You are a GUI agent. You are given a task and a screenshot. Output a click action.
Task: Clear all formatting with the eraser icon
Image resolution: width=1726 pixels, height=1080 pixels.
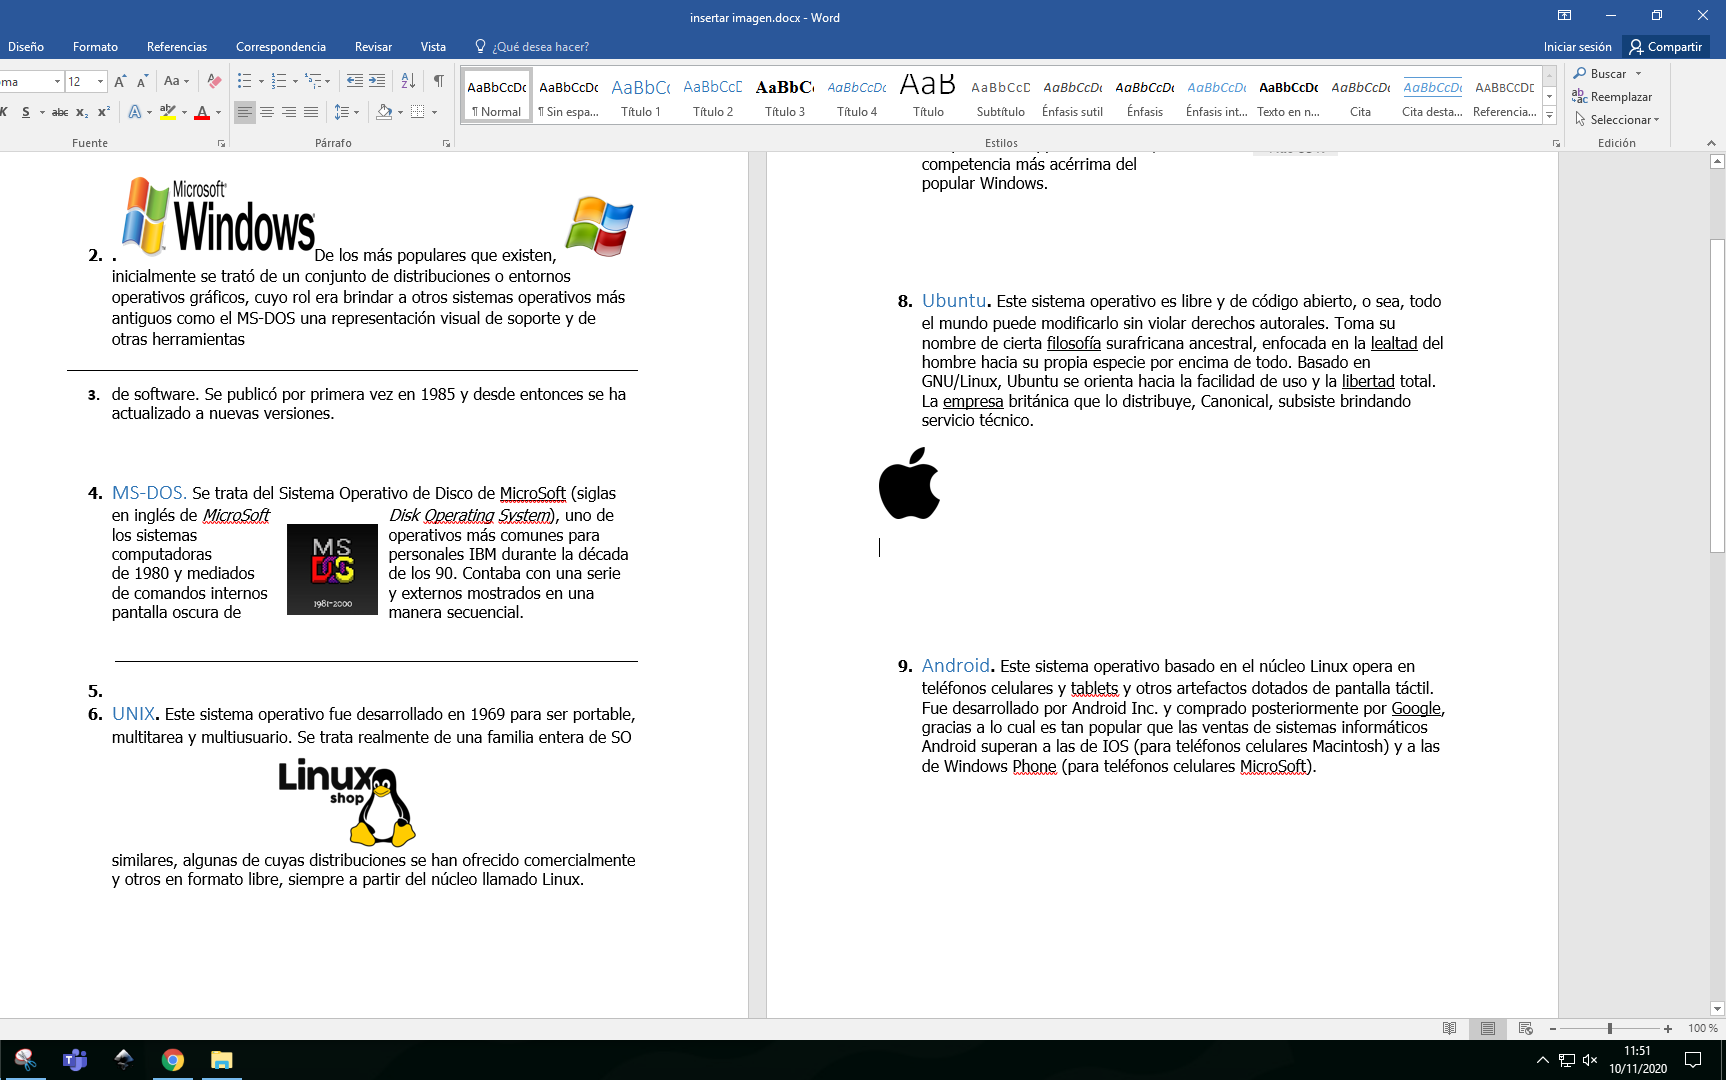click(x=214, y=81)
